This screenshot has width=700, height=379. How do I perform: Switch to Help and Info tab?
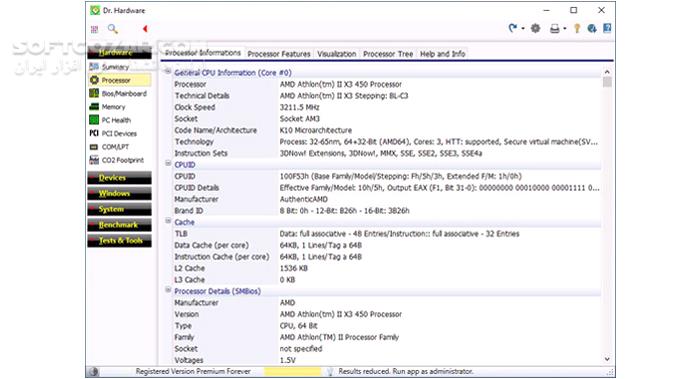(442, 54)
